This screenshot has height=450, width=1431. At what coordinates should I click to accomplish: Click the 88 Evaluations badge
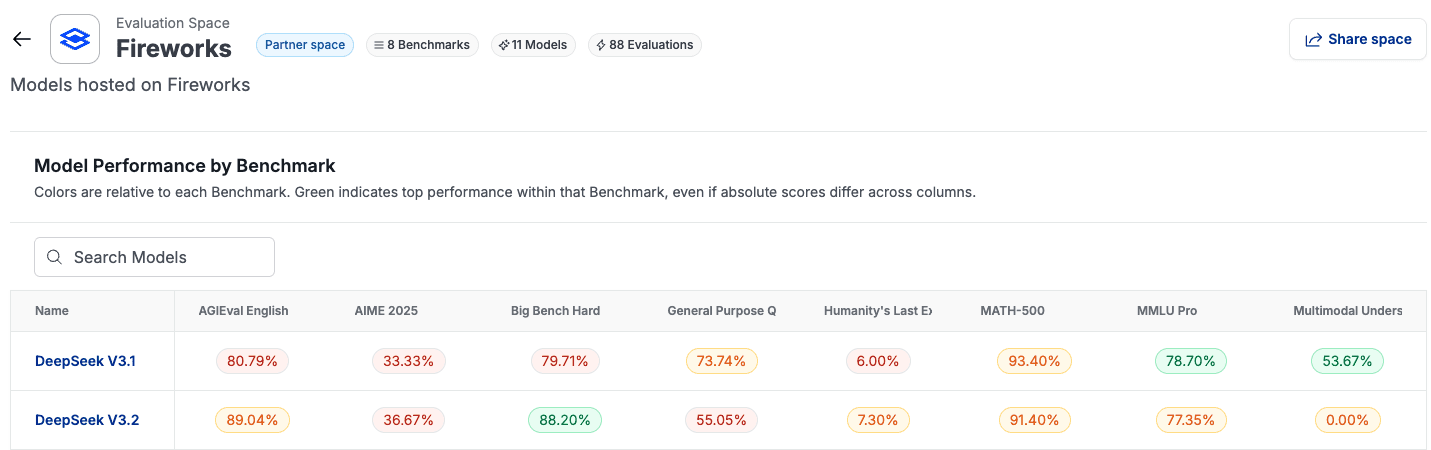coord(644,45)
